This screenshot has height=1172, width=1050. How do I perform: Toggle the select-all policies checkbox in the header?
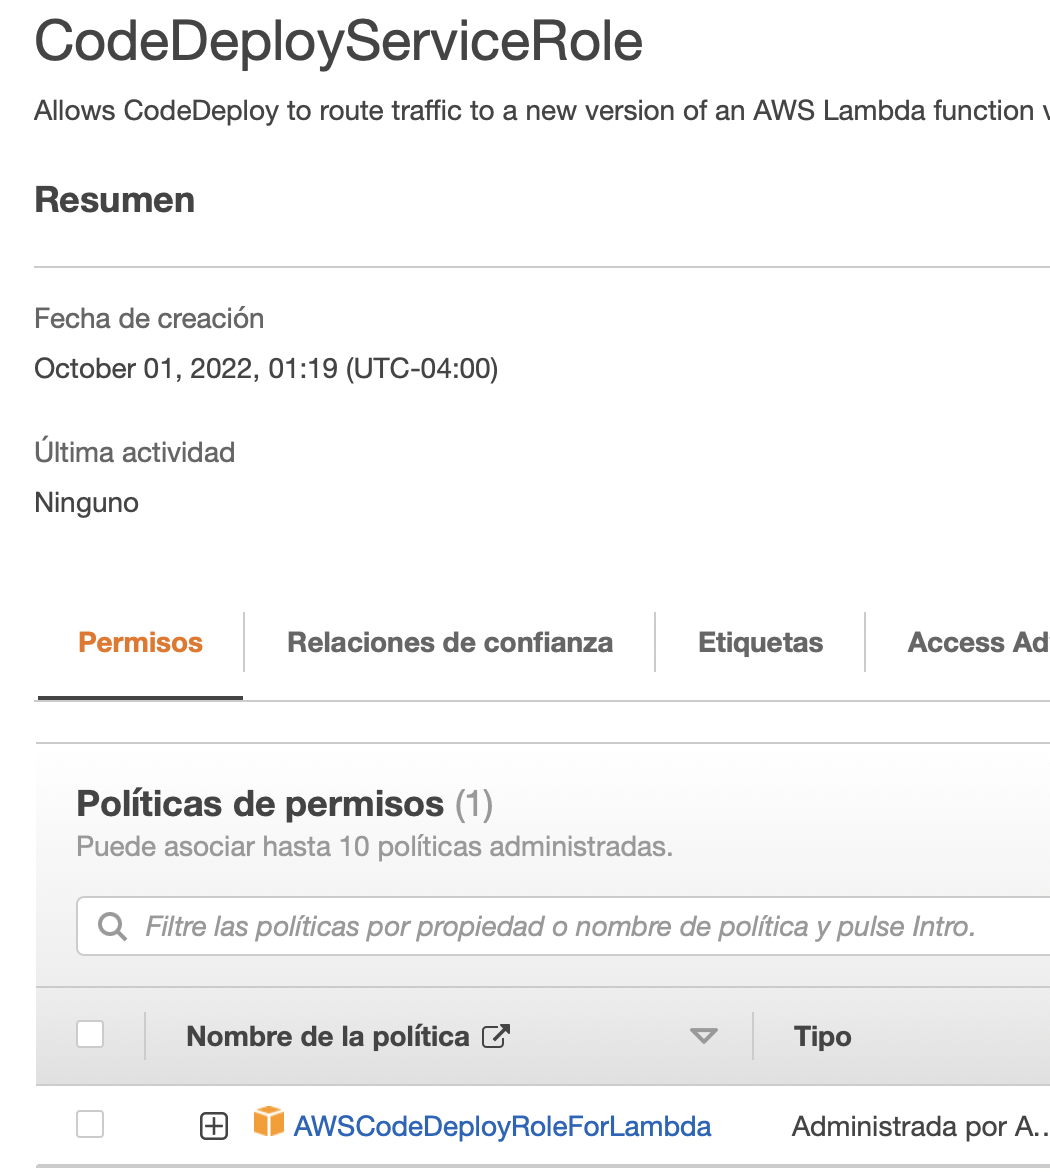coord(90,1035)
